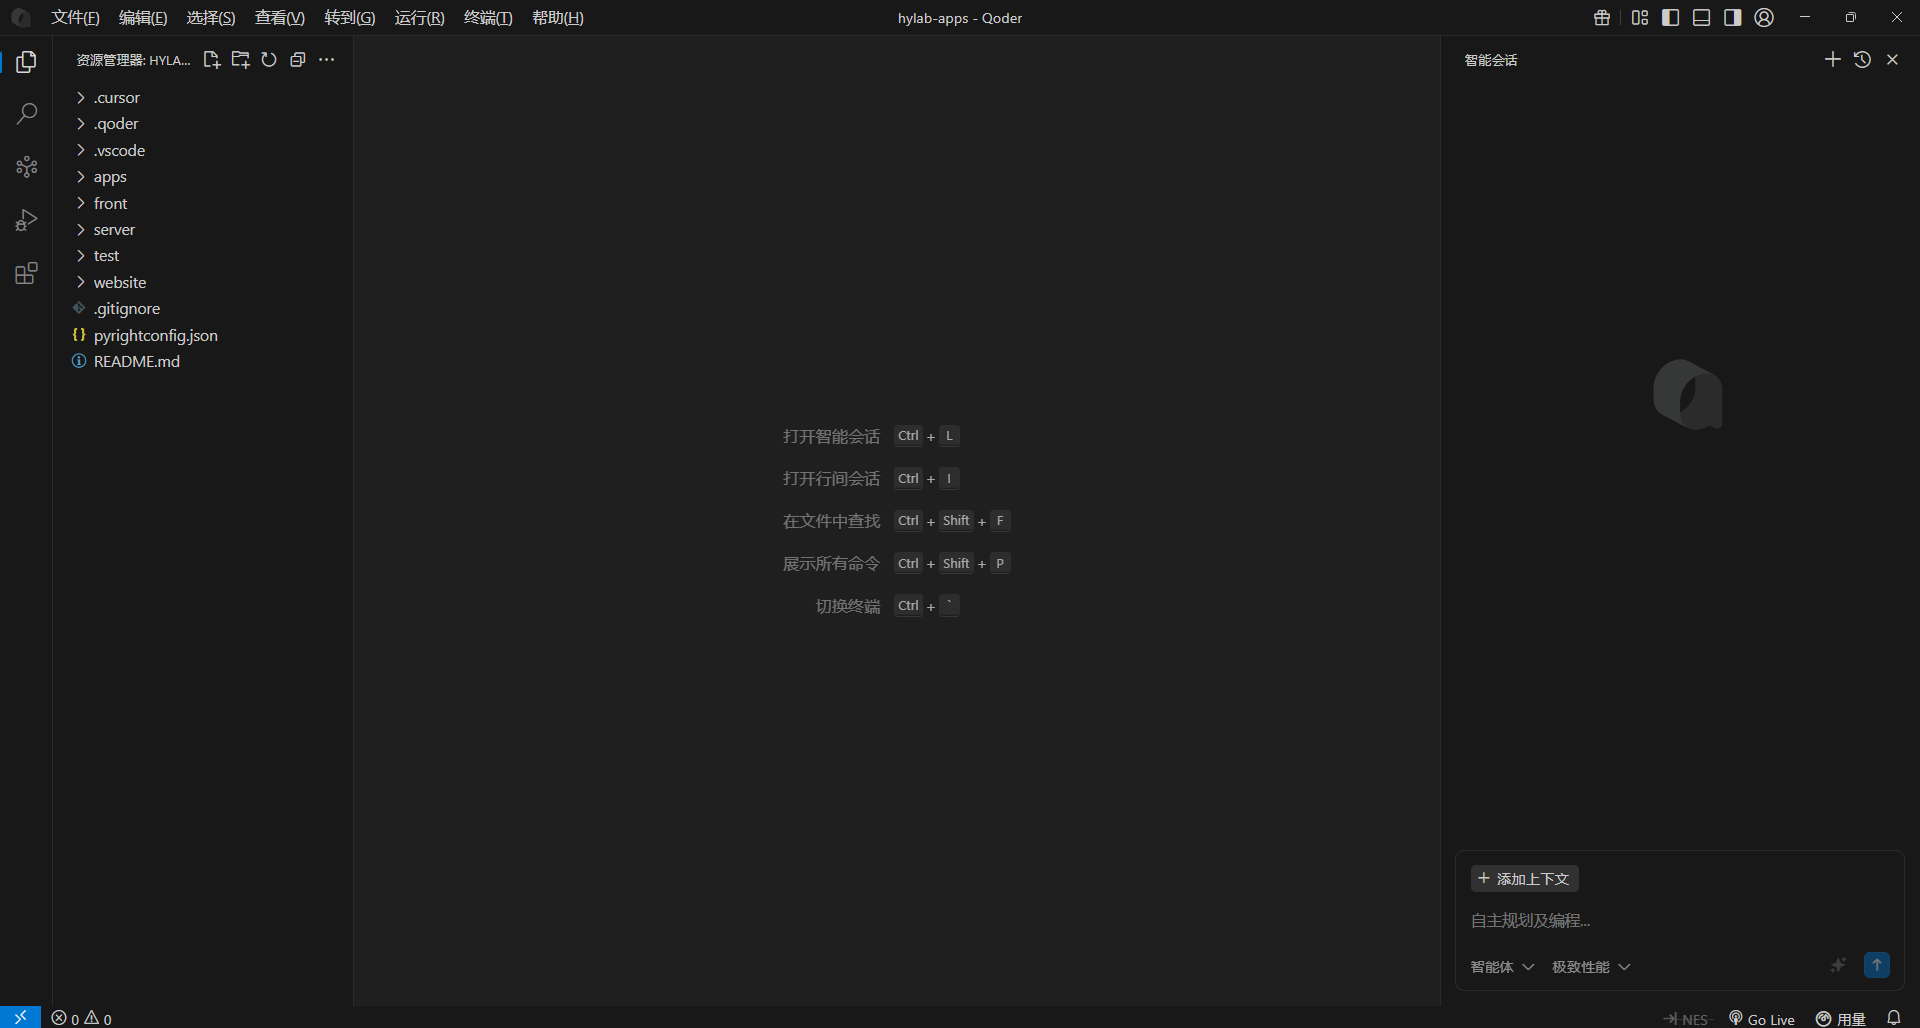Refresh the Explorer file list
Image resolution: width=1920 pixels, height=1028 pixels.
(269, 59)
